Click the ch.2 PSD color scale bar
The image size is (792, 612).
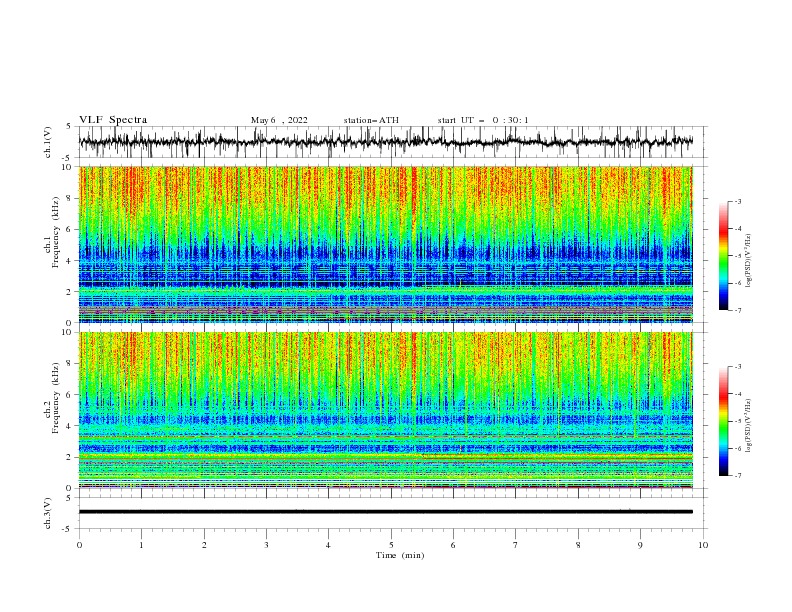723,421
